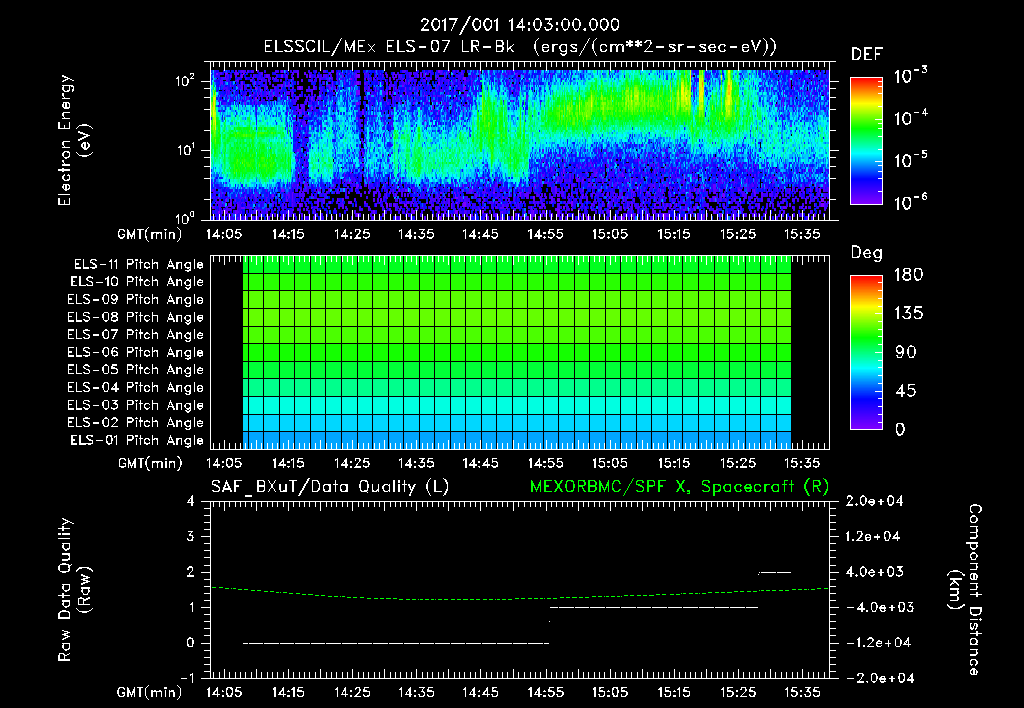
Task: Click the 14:55 label under spectrogram panel
Action: [x=545, y=234]
